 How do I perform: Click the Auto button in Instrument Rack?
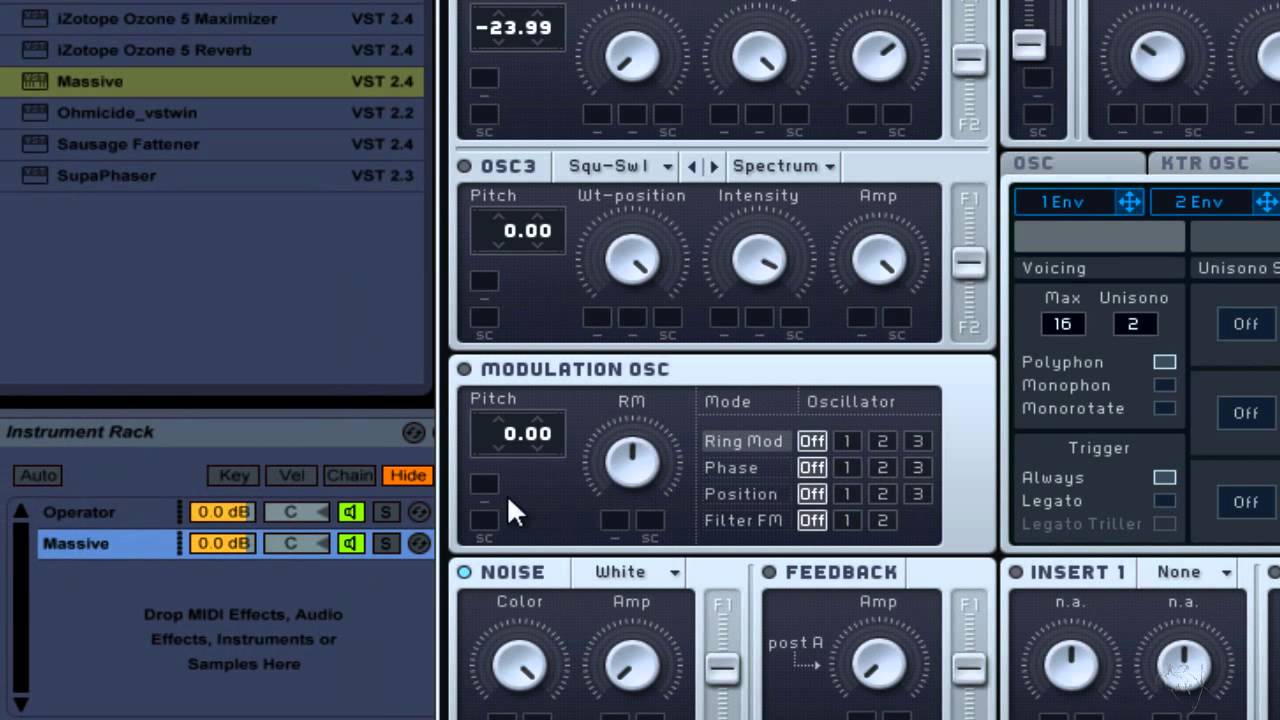tap(38, 475)
